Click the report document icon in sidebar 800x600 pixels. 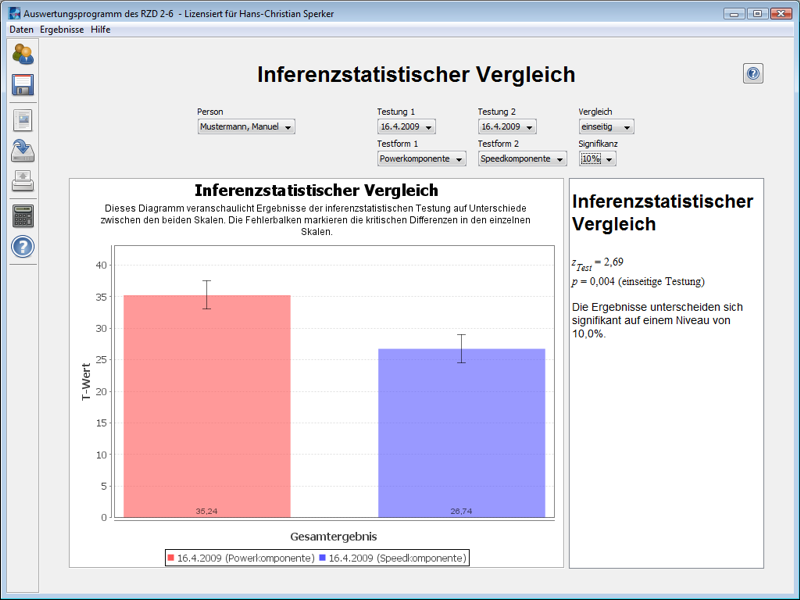22,121
